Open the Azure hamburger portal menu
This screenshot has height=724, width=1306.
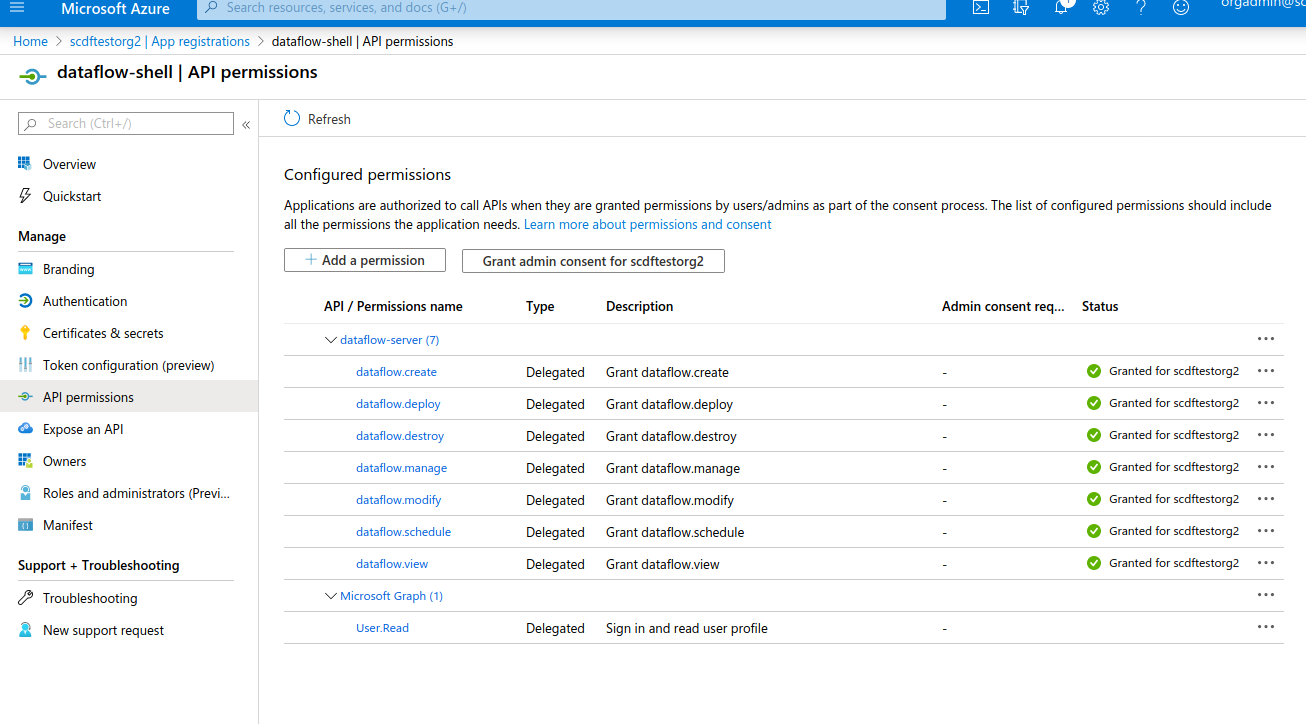tap(16, 8)
